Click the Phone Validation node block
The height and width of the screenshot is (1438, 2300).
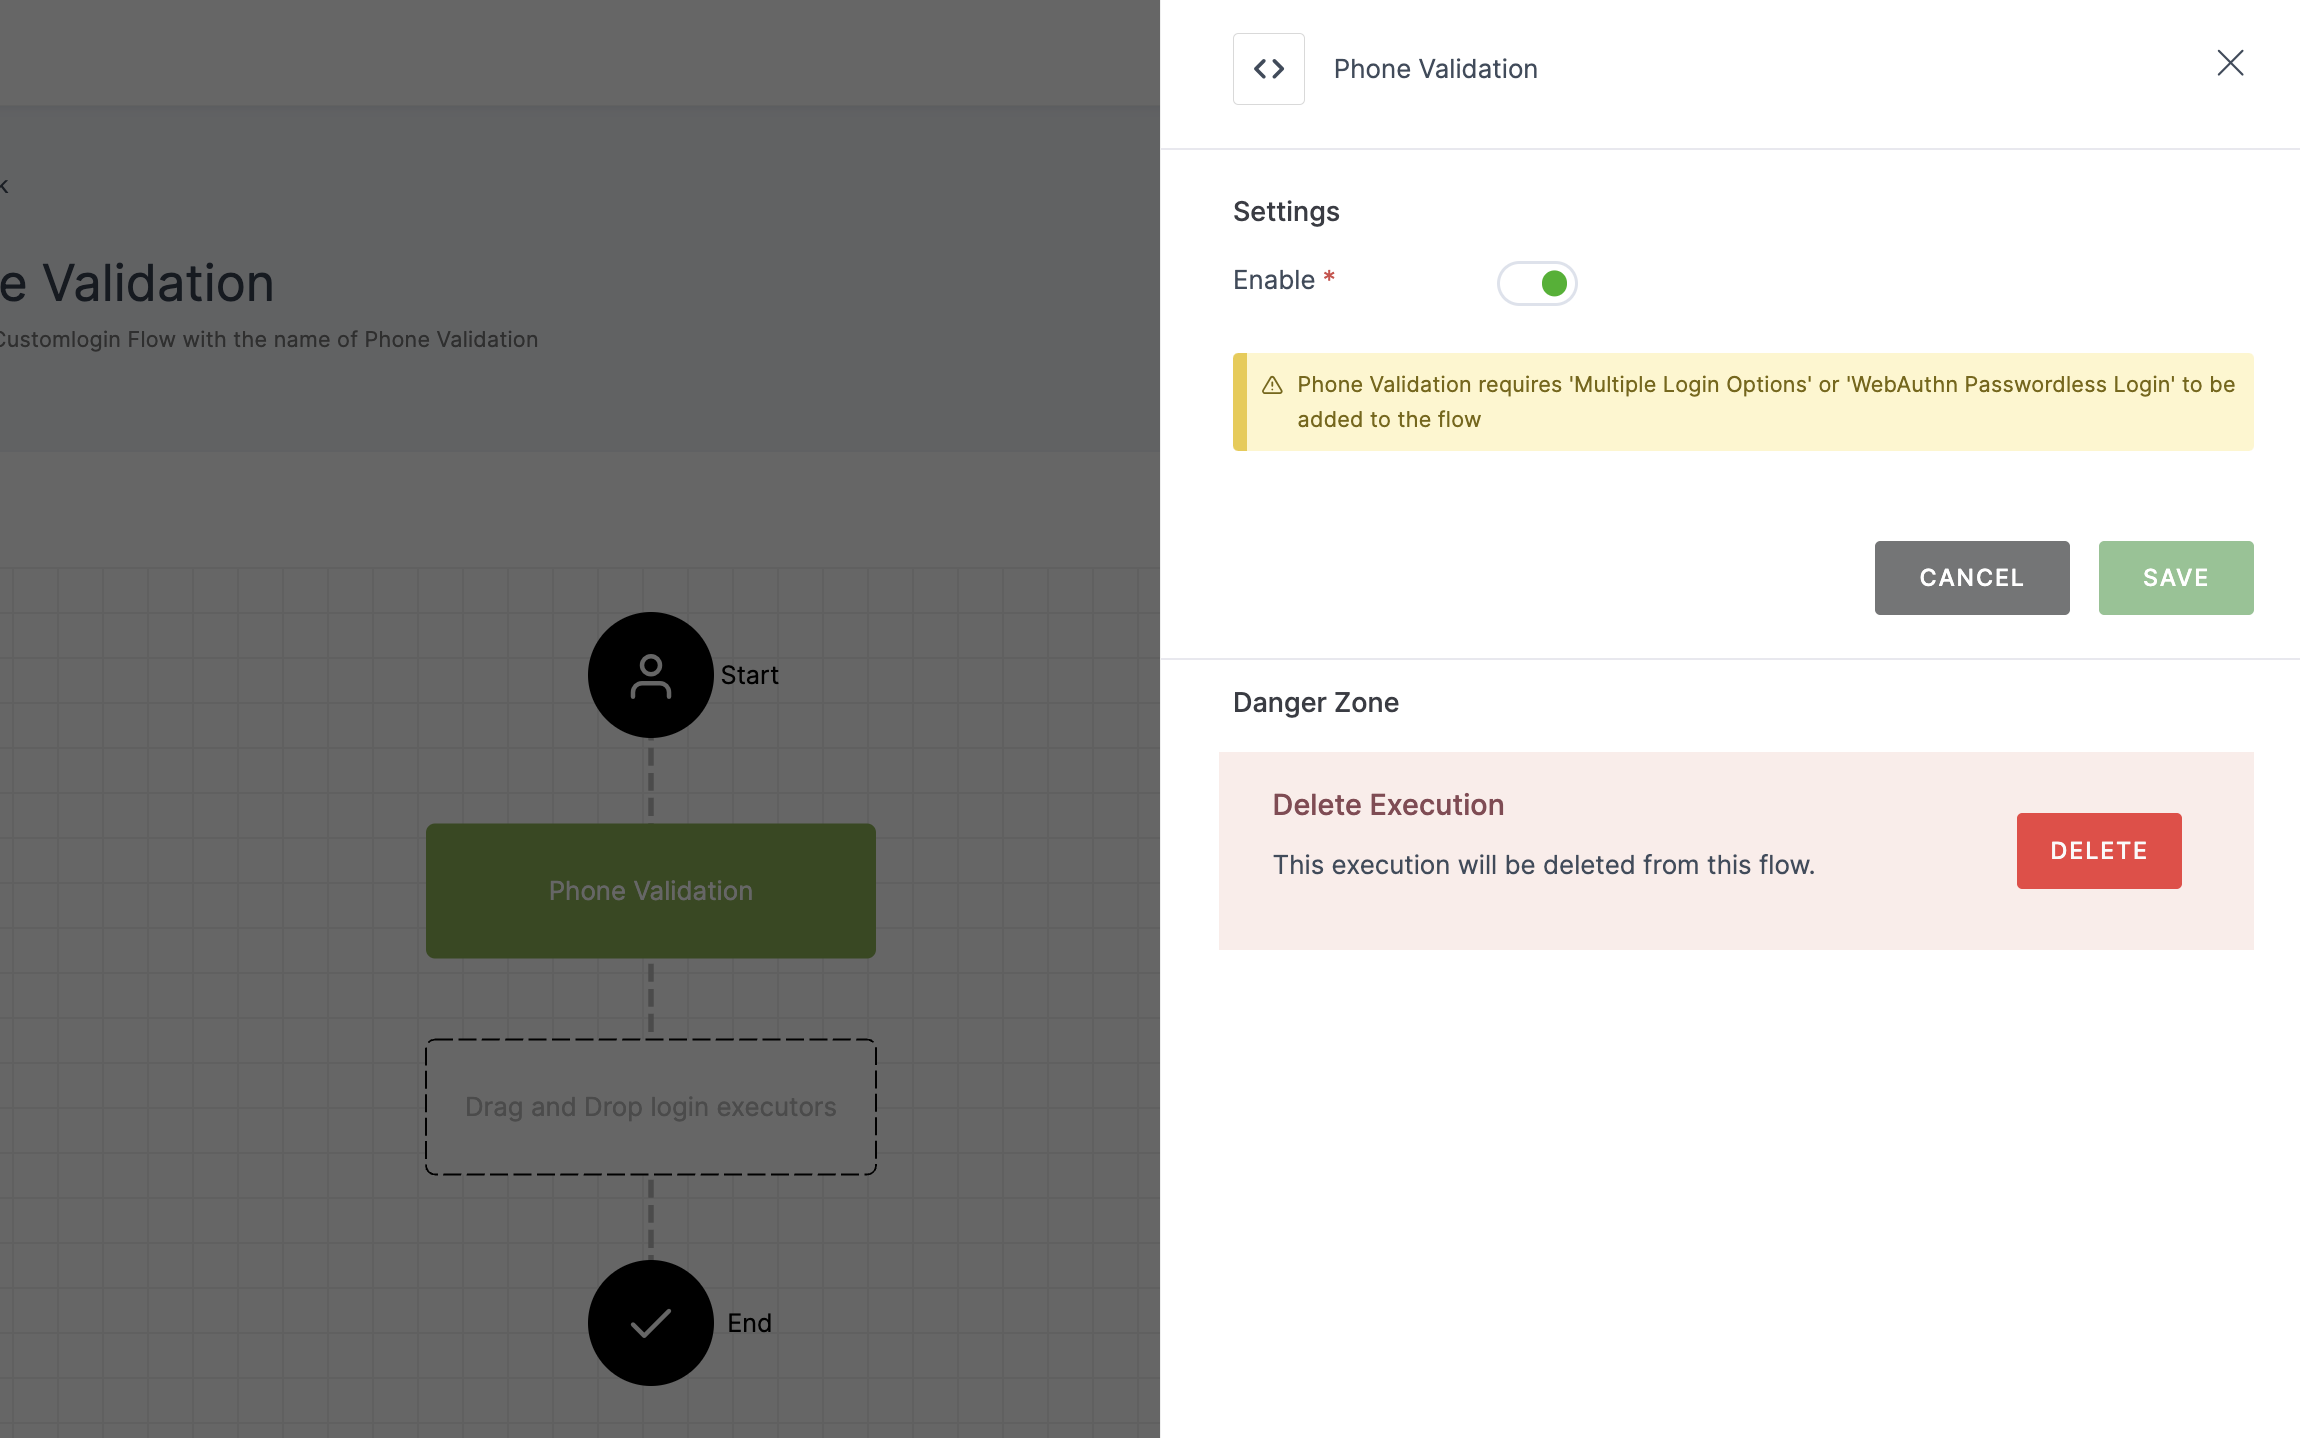(651, 890)
